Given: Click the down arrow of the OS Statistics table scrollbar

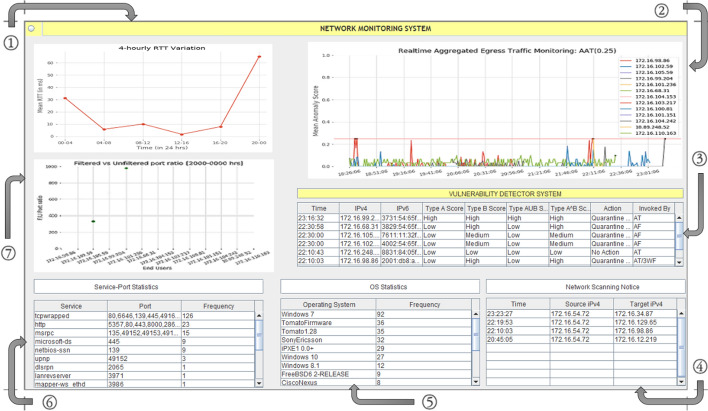Looking at the screenshot, I should [475, 382].
